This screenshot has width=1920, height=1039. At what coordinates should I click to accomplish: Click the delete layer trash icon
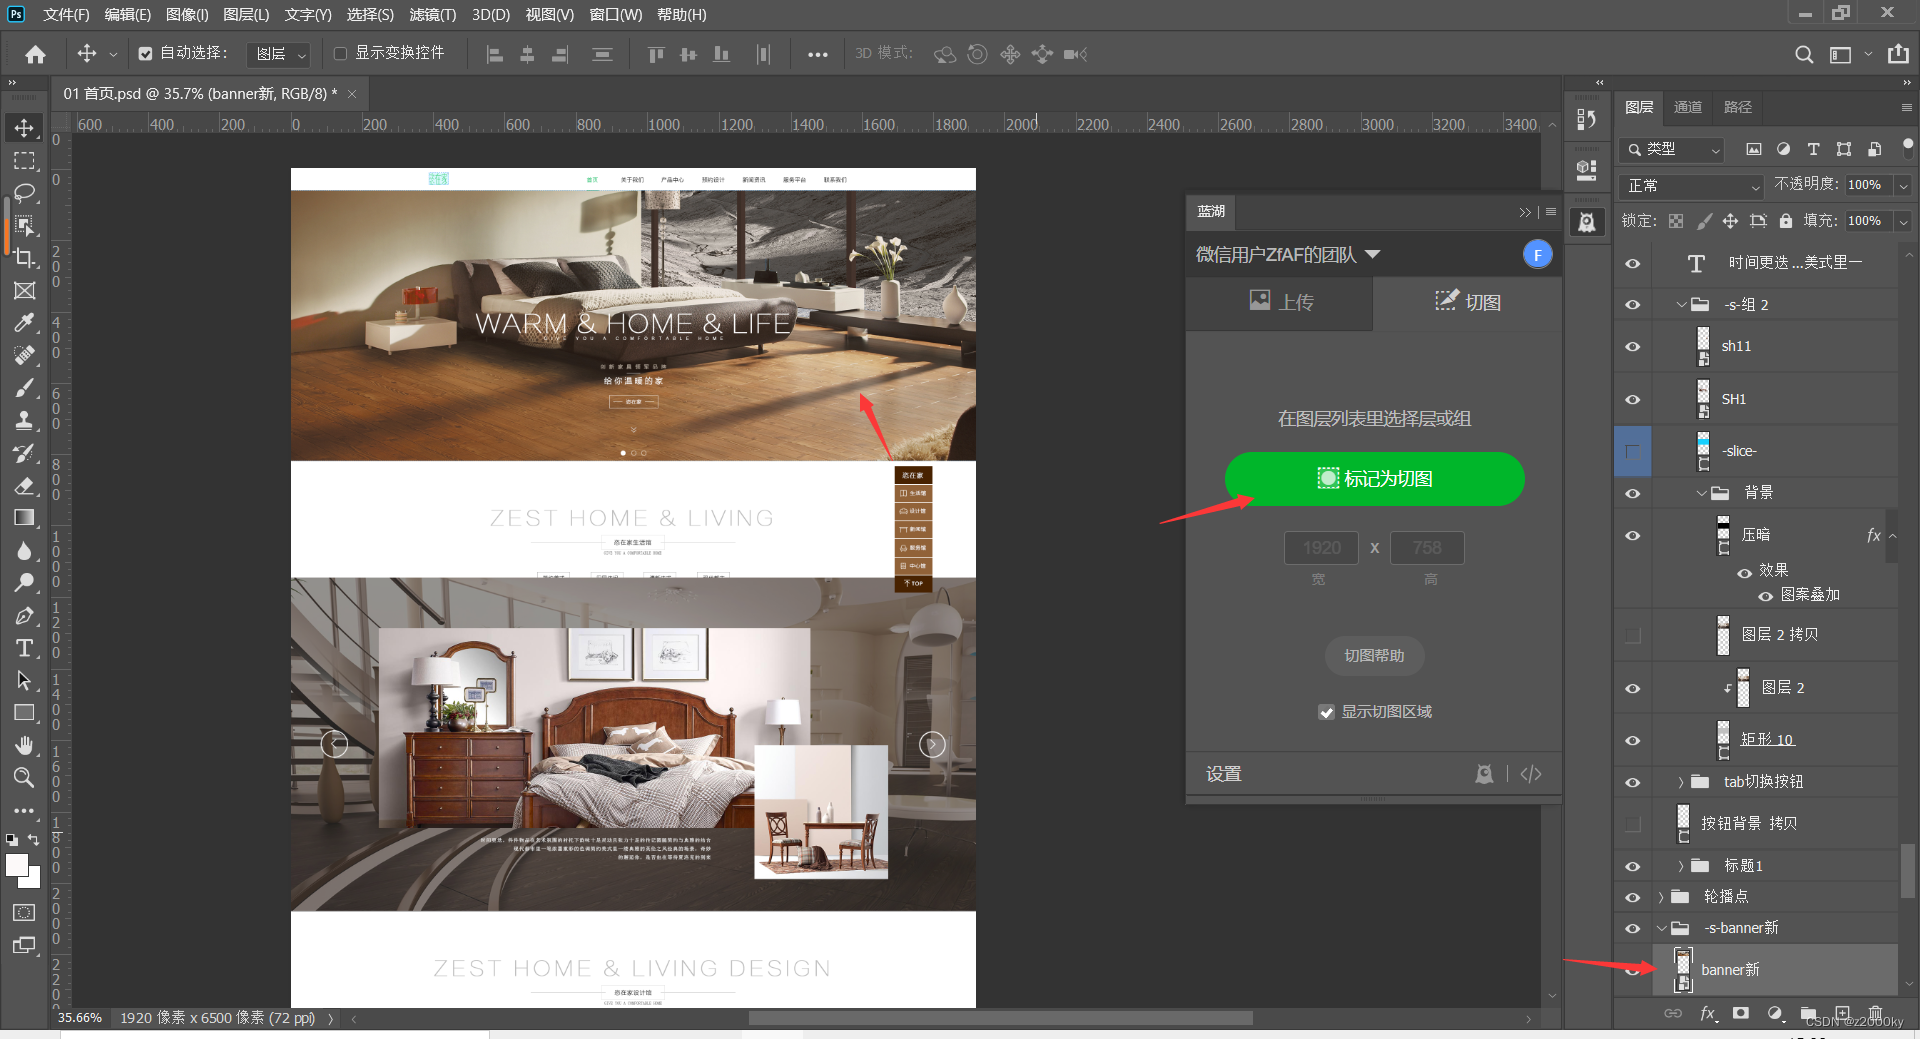tap(1875, 1013)
